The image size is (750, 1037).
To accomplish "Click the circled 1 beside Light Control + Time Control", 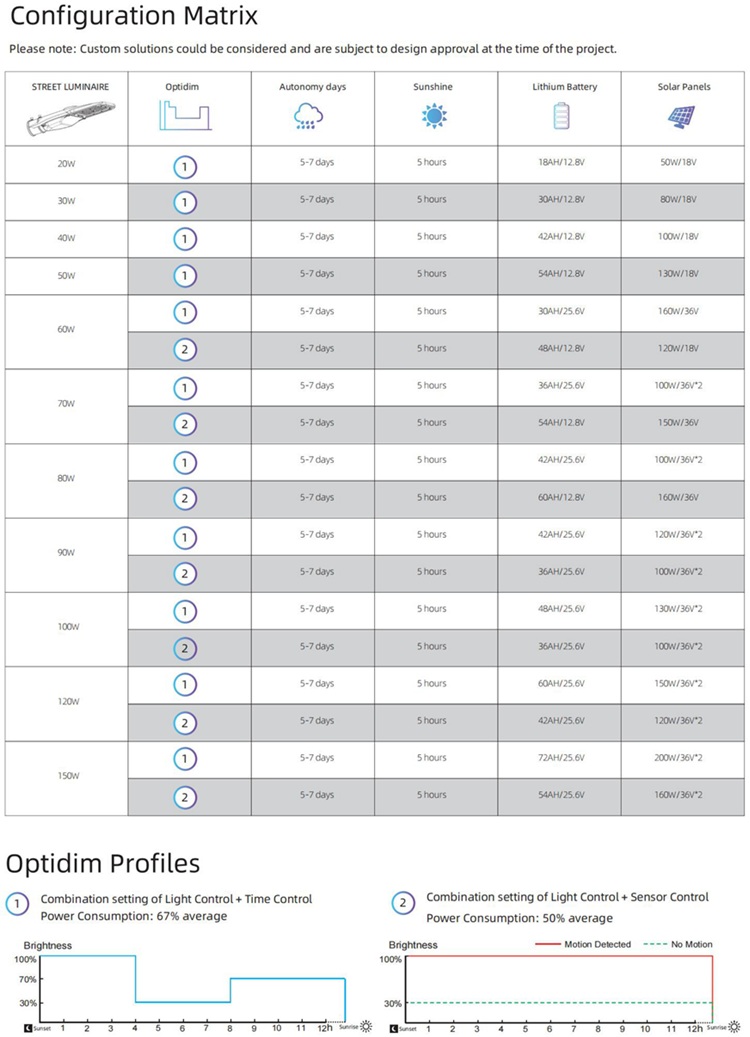I will click(x=18, y=905).
